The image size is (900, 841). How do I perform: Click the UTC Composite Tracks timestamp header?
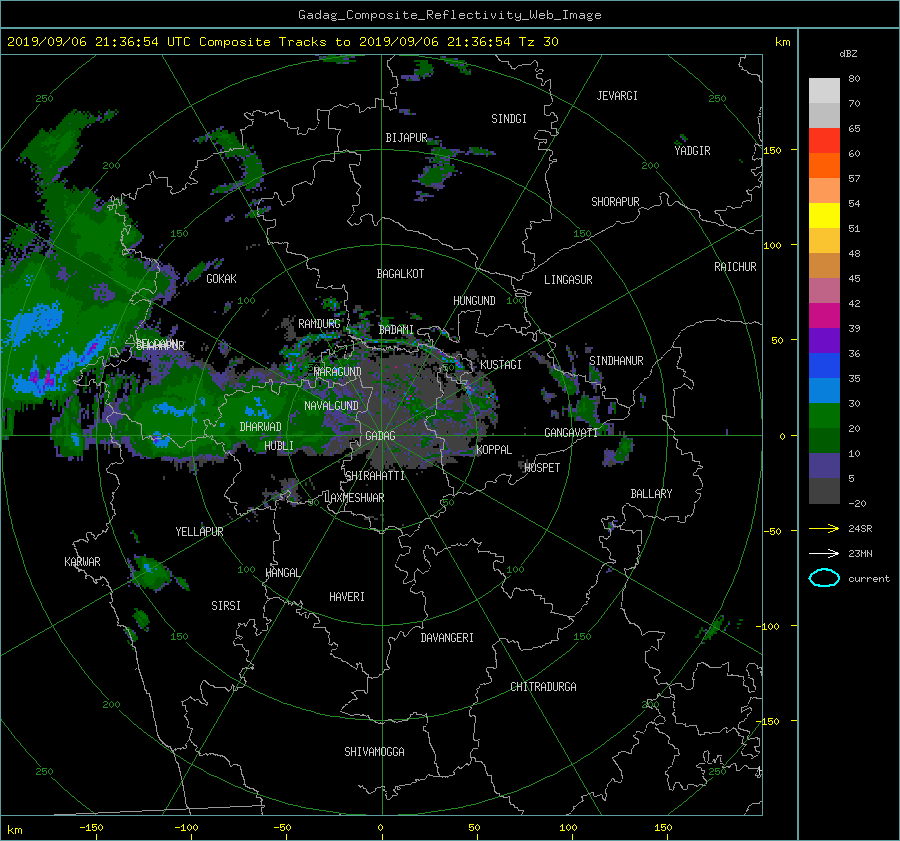coord(282,42)
